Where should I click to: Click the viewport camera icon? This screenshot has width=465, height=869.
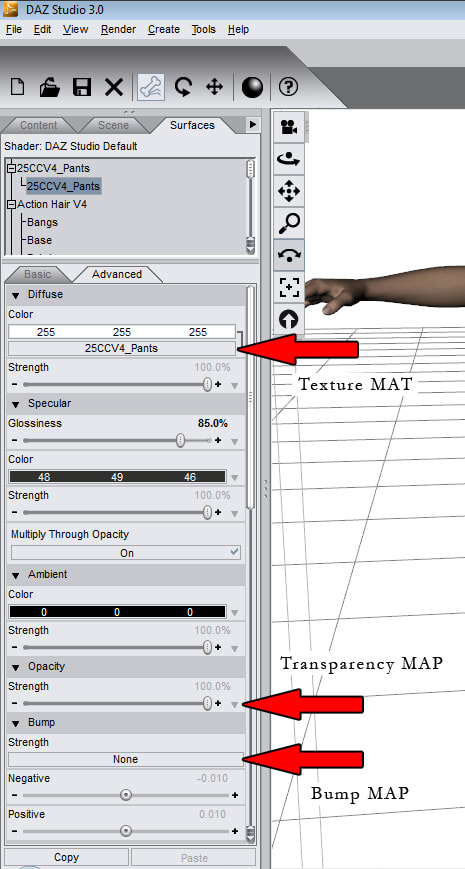tap(289, 127)
